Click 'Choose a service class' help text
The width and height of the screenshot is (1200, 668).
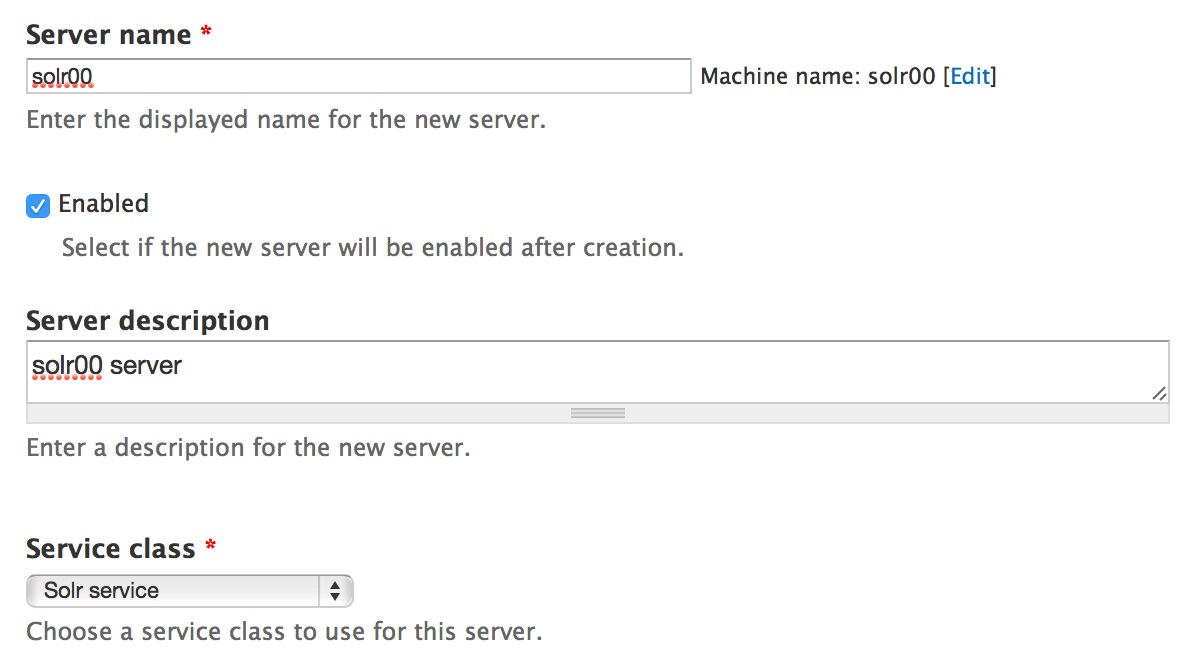click(x=284, y=632)
